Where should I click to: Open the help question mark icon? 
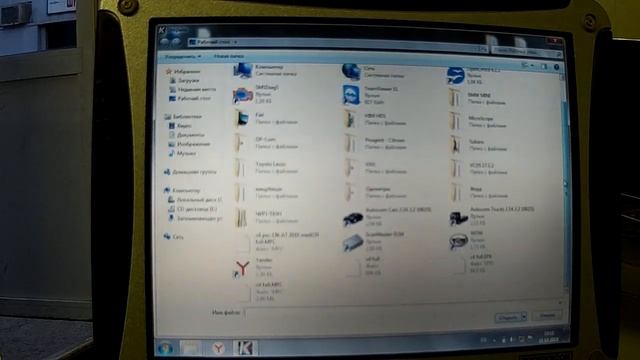pos(556,67)
